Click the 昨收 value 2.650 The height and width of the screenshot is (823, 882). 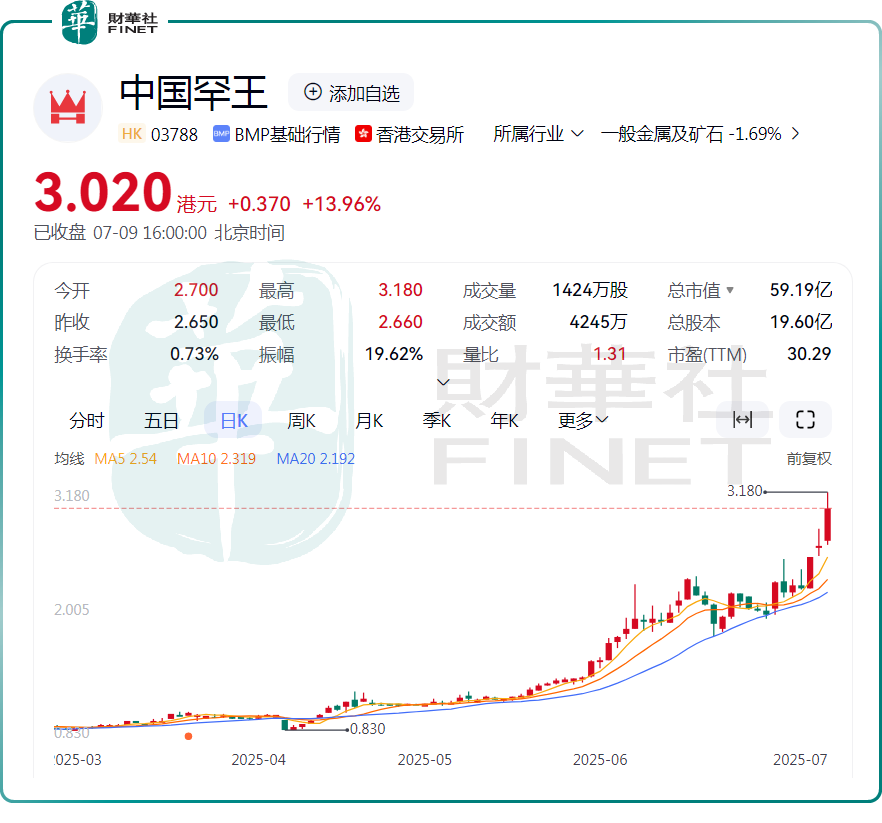pyautogui.click(x=196, y=322)
